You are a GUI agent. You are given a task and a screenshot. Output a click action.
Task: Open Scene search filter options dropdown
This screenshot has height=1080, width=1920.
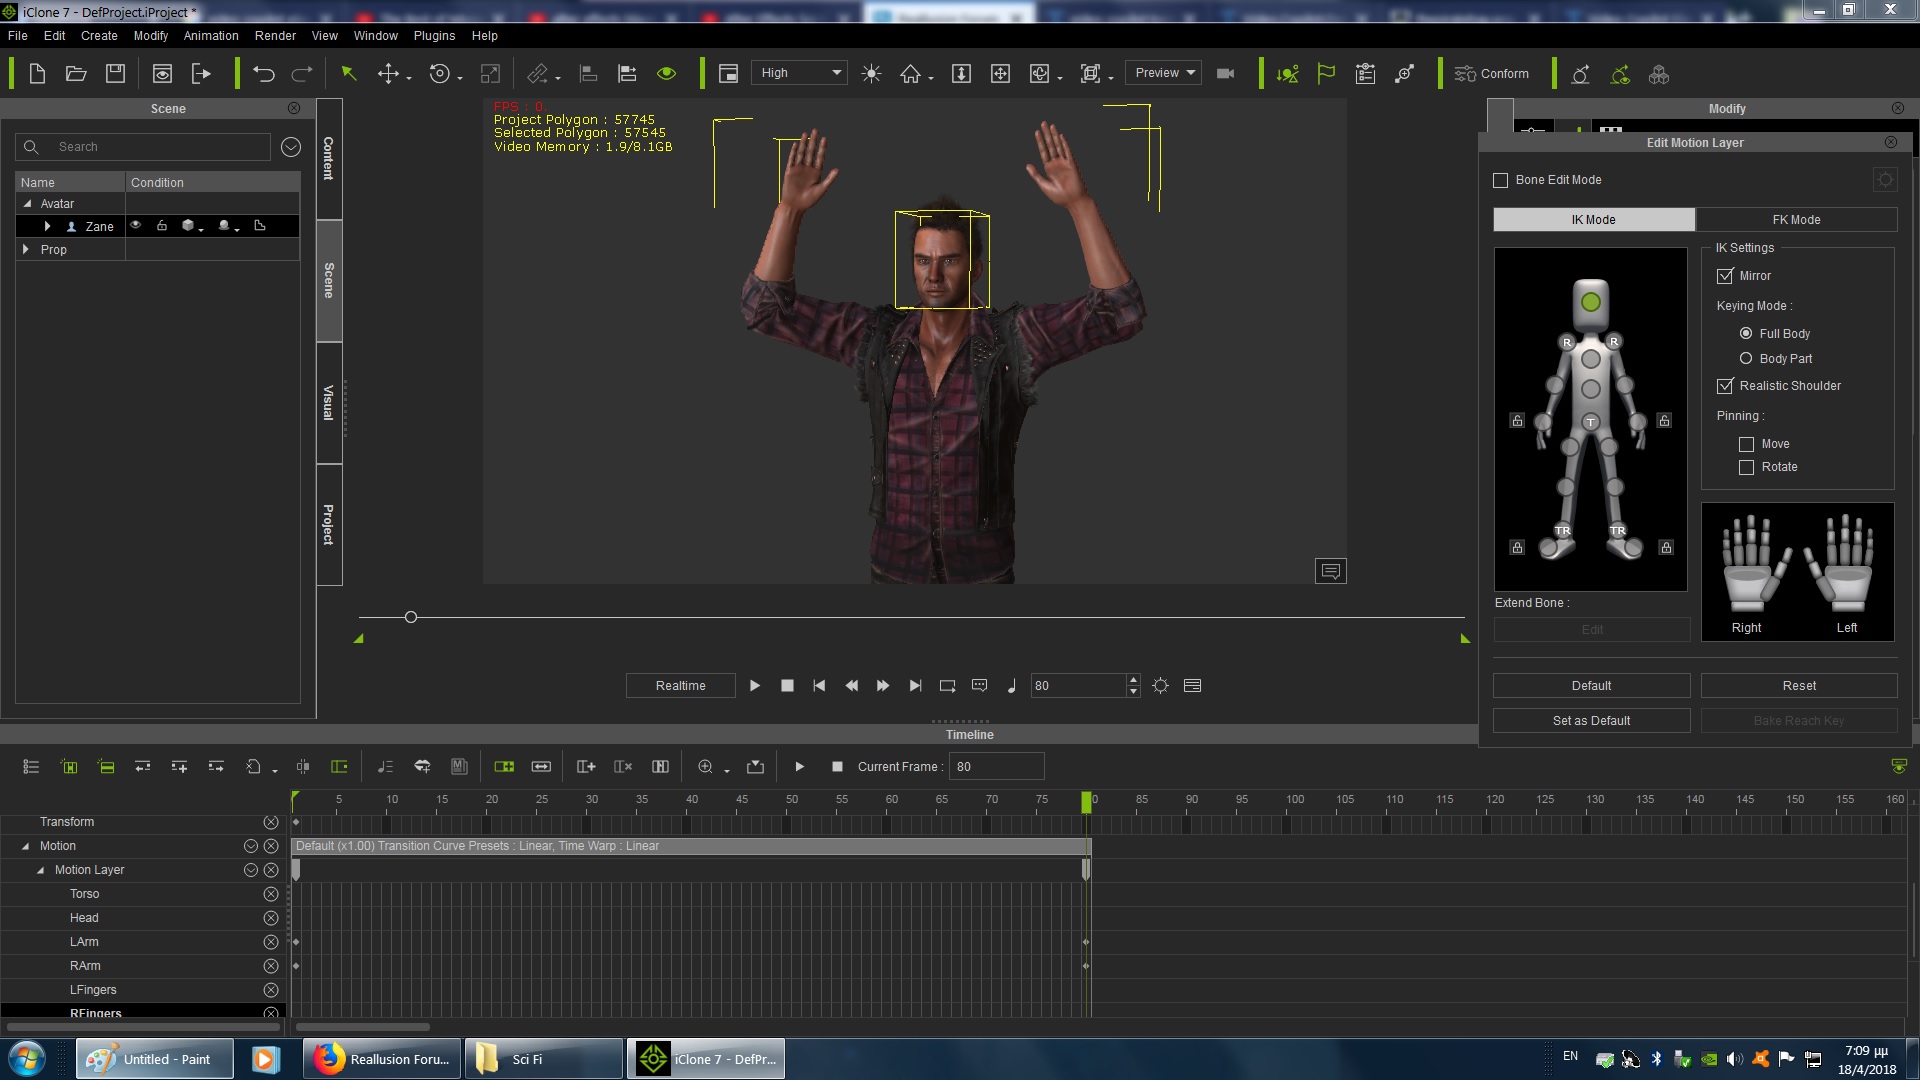coord(291,147)
